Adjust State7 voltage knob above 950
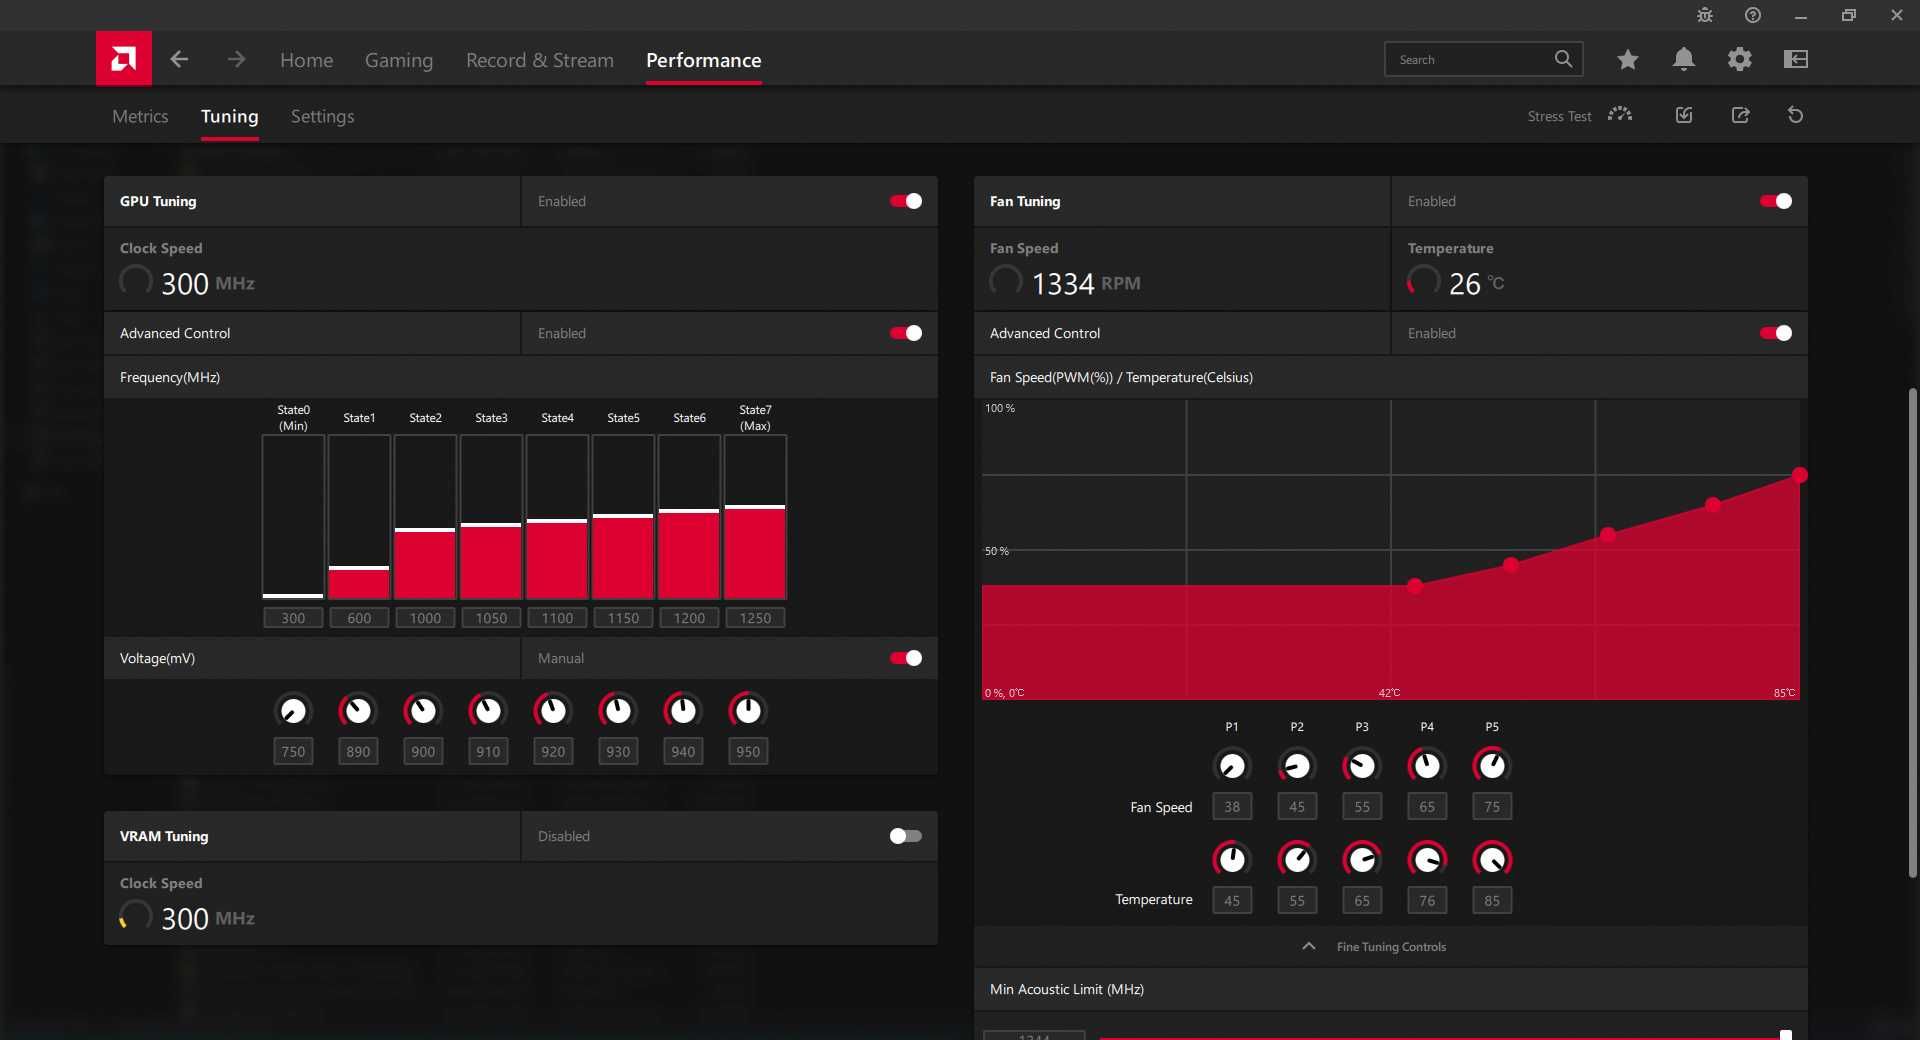 748,711
